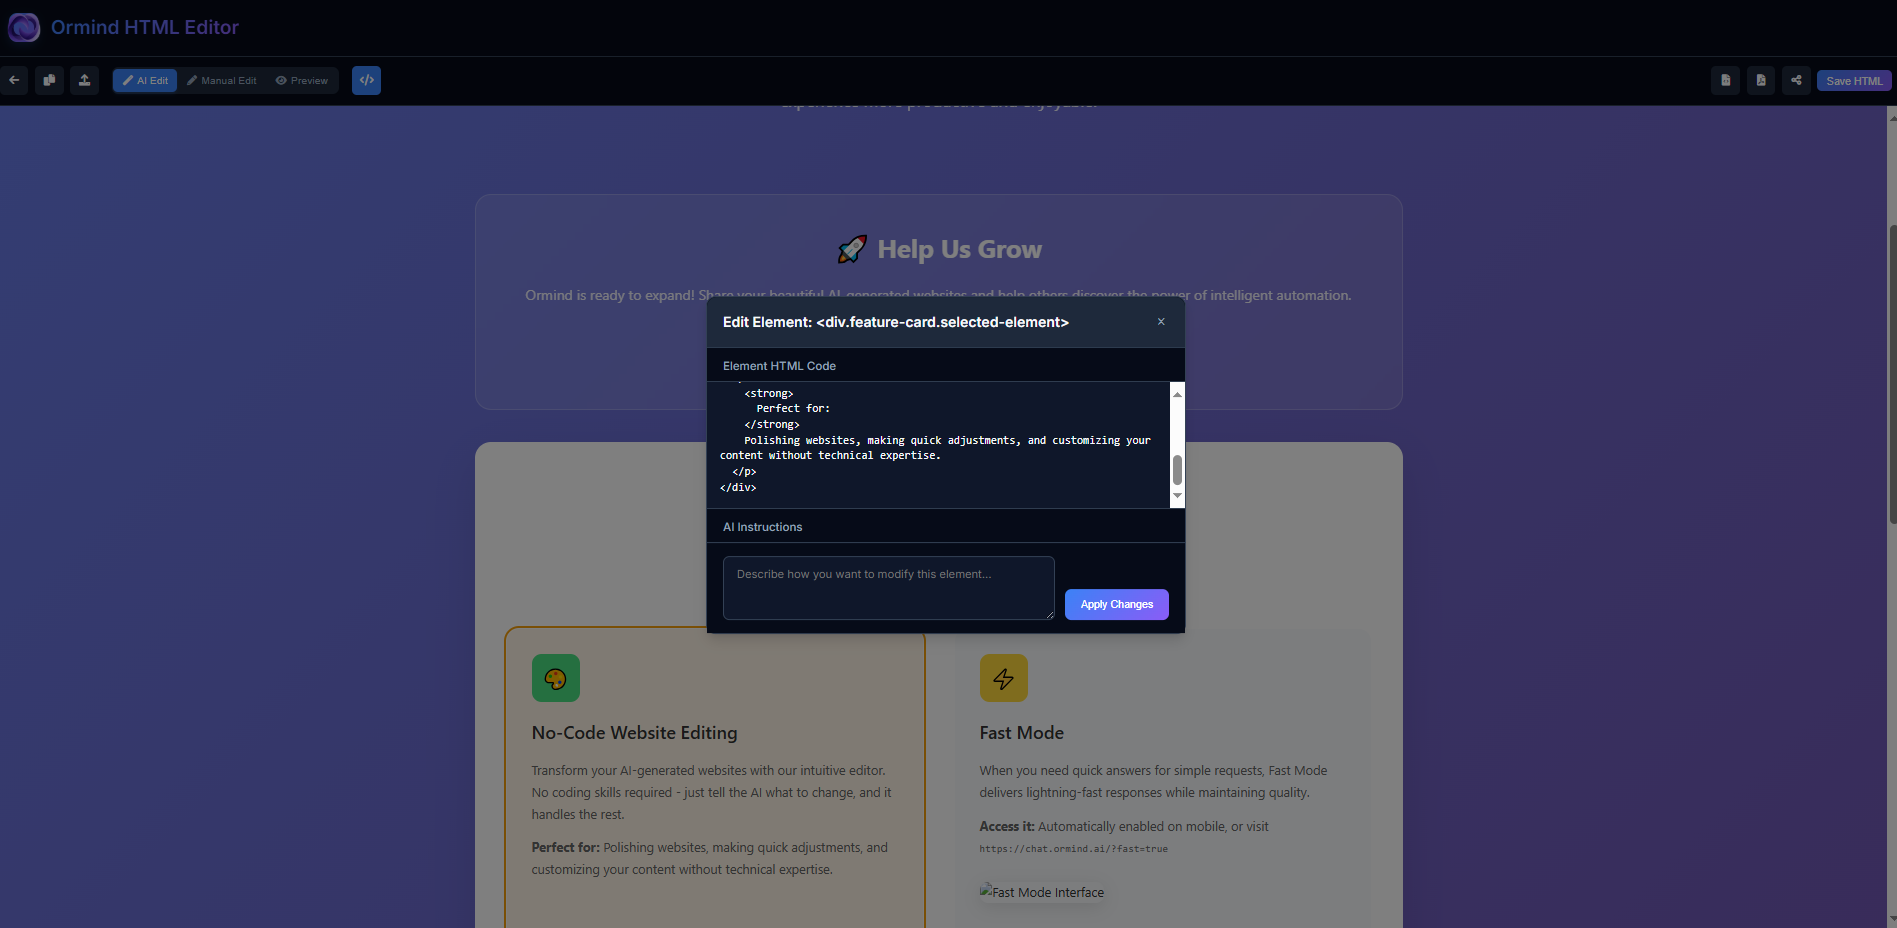Switch to AI Edit mode
This screenshot has height=928, width=1897.
(x=145, y=81)
